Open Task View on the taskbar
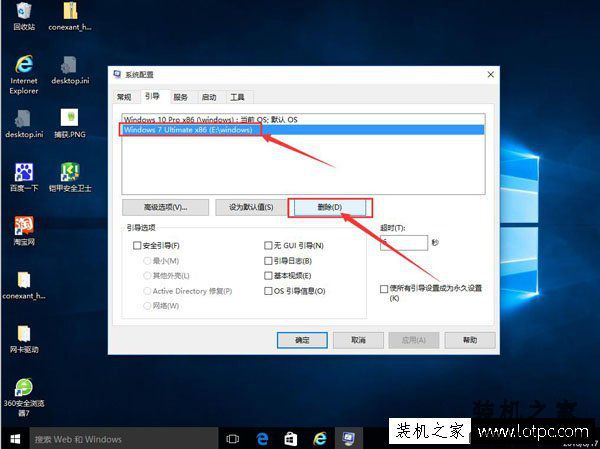 (232, 439)
